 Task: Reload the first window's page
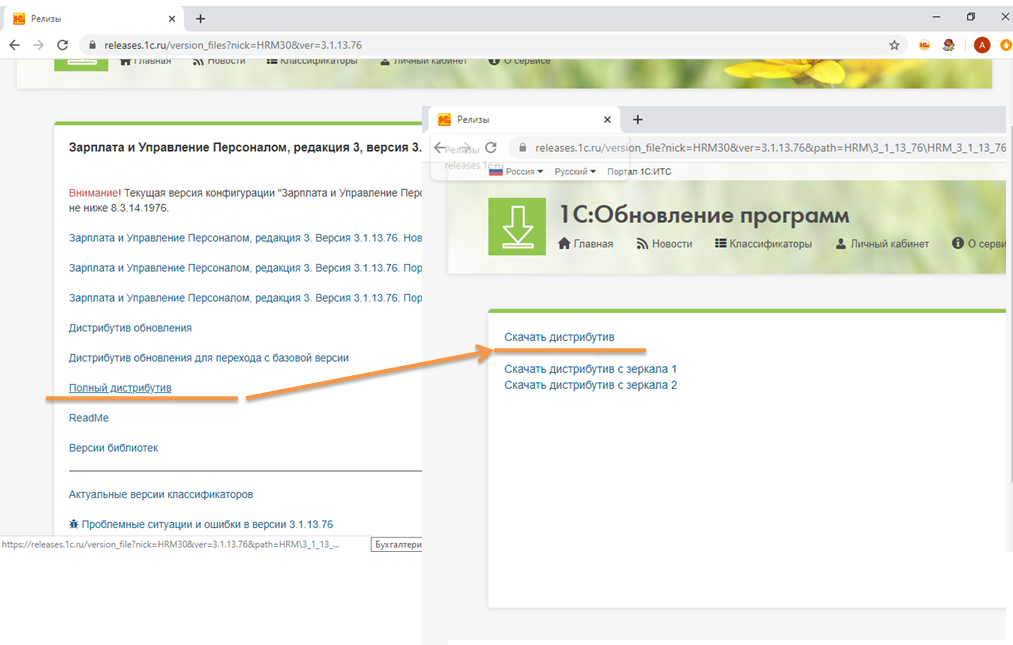(63, 45)
